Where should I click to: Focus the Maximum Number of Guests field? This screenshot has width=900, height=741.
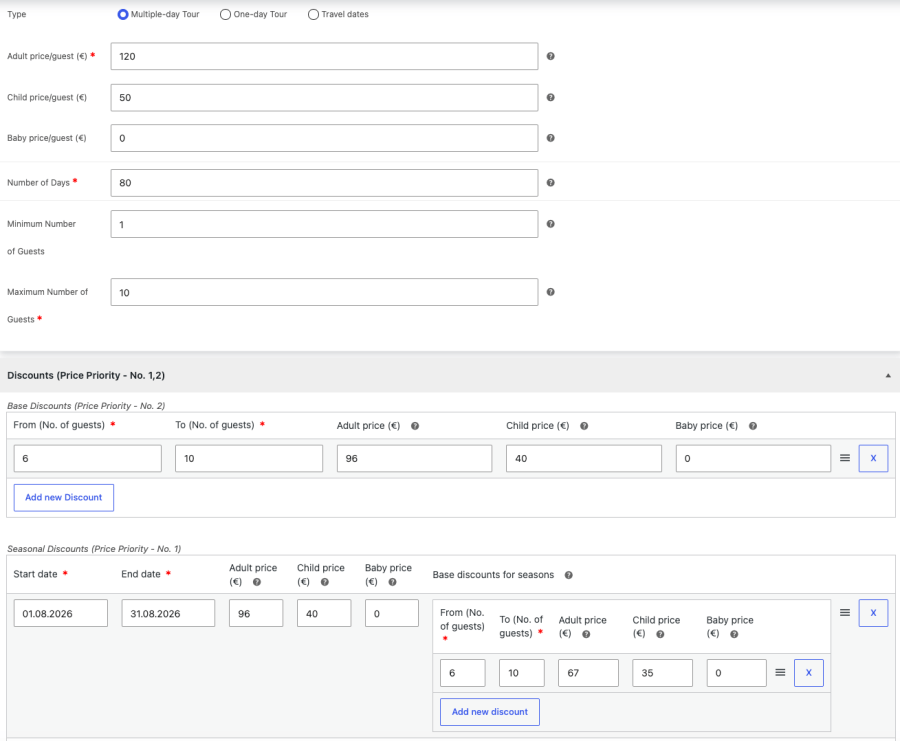tap(324, 292)
